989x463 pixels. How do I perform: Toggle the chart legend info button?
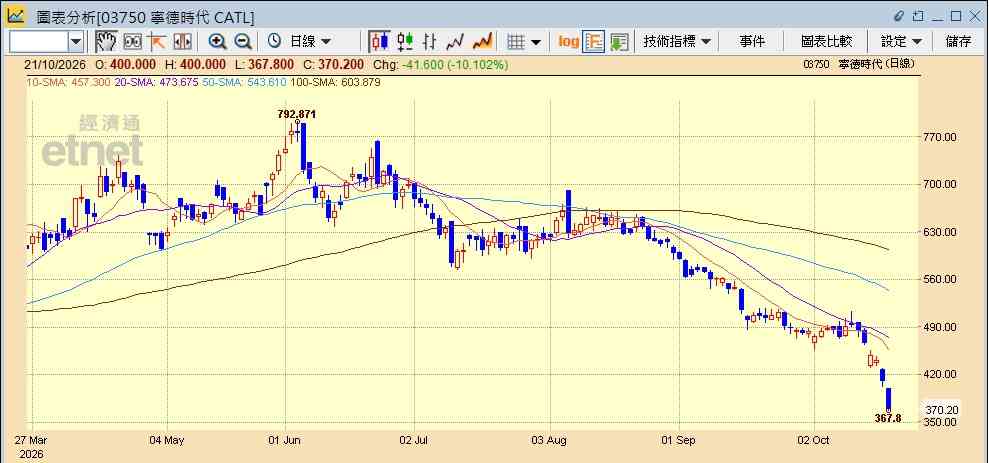tap(594, 42)
